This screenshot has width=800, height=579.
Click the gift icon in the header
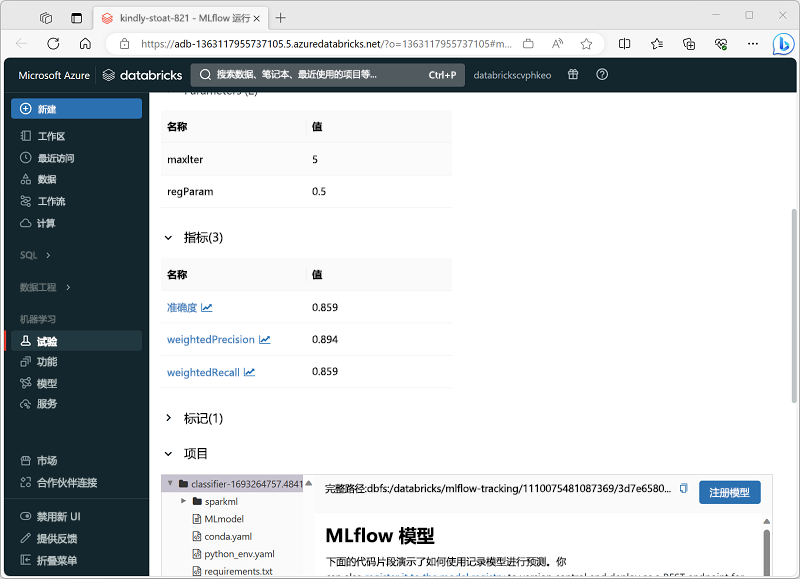(573, 74)
